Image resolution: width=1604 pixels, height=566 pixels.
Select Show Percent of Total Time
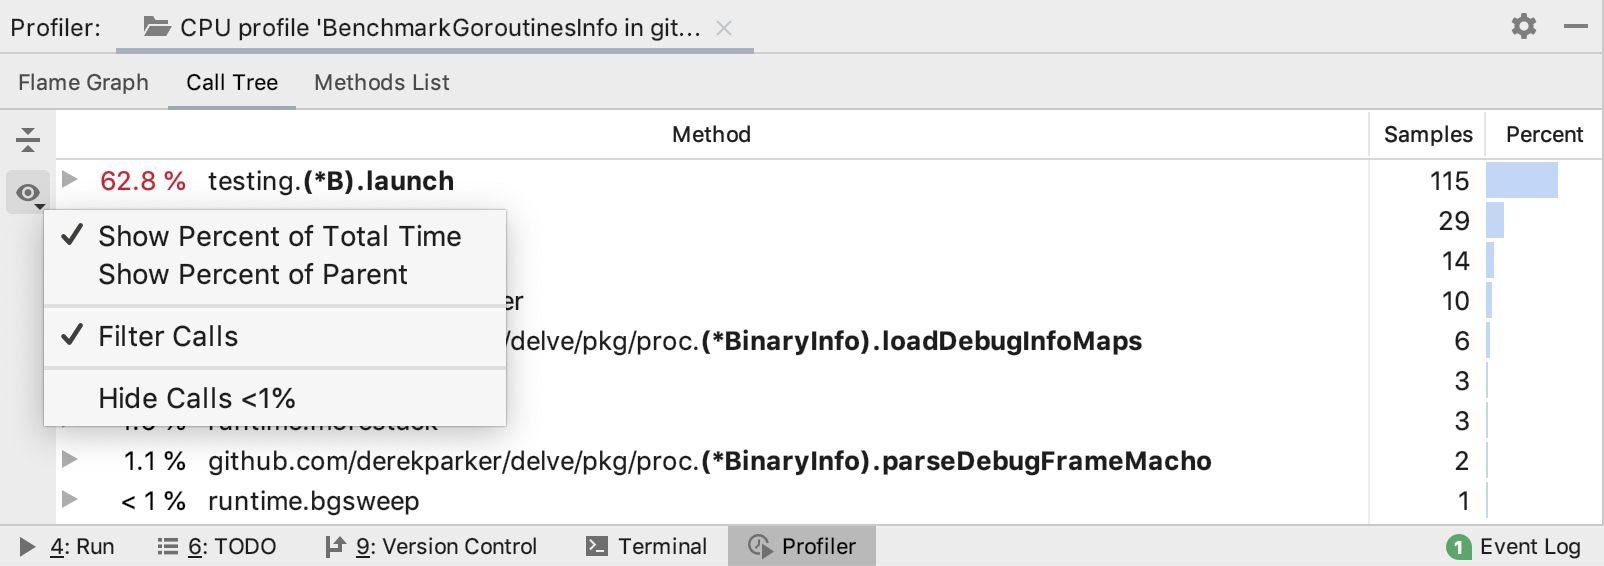click(279, 236)
